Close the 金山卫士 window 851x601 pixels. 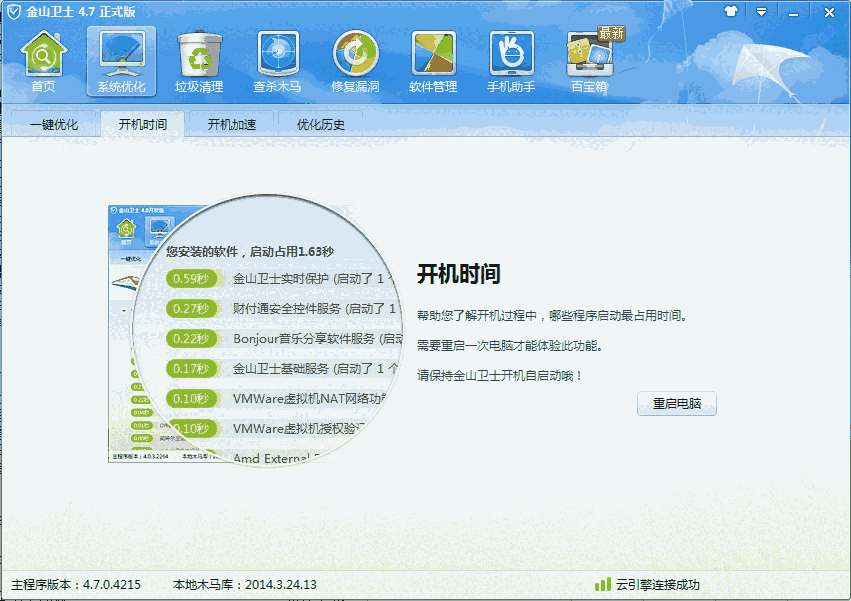(x=829, y=12)
